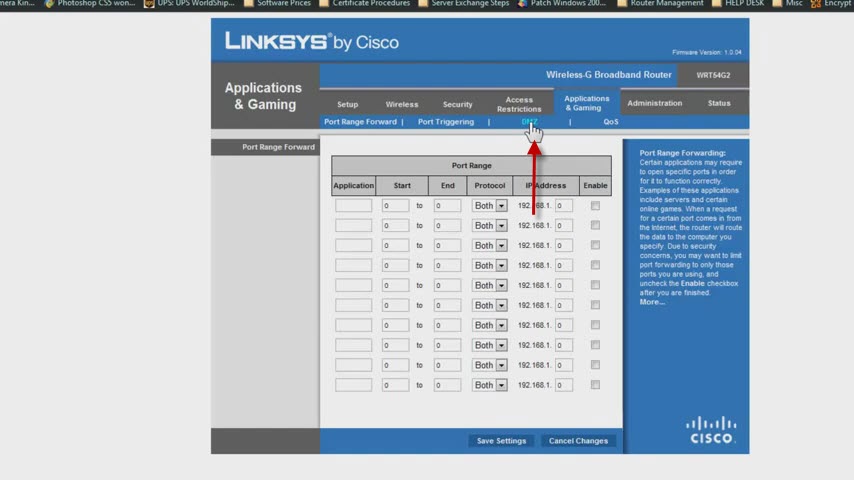854x480 pixels.
Task: Open the Port Triggering sub-tab
Action: click(x=446, y=121)
